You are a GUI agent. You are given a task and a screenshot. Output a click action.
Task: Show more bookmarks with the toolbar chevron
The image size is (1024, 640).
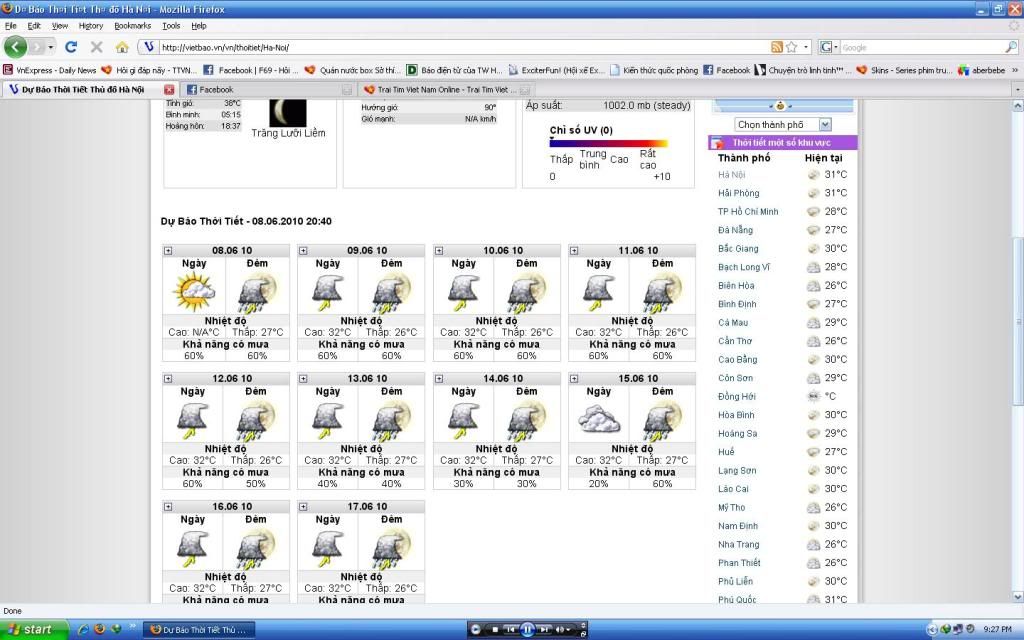pyautogui.click(x=1015, y=70)
